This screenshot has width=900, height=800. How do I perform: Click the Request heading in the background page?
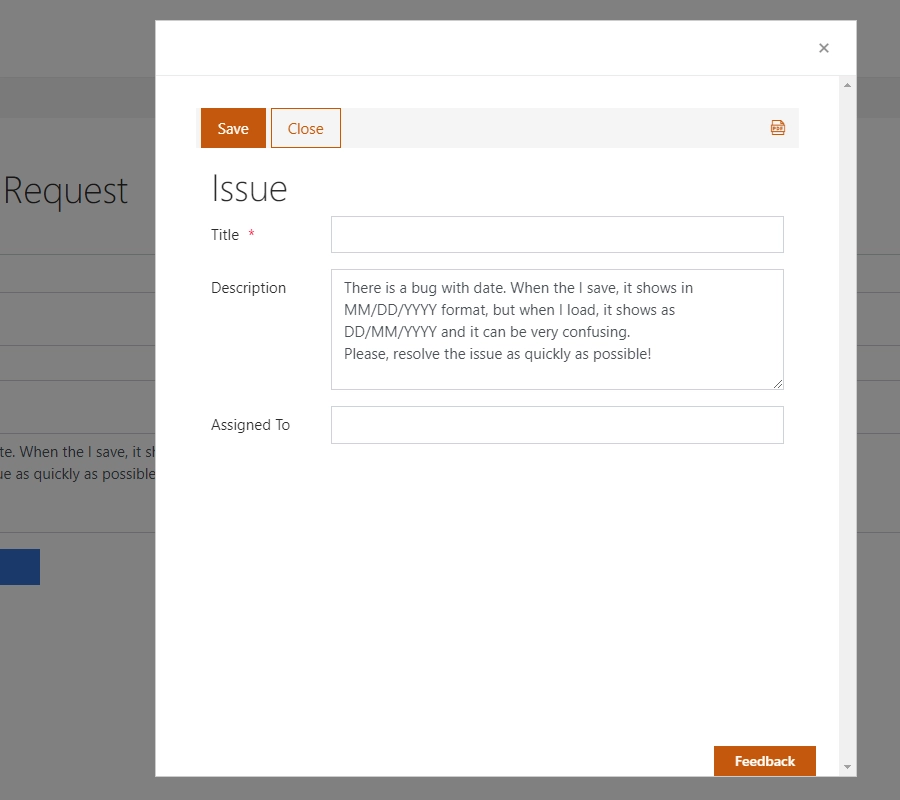click(x=65, y=191)
